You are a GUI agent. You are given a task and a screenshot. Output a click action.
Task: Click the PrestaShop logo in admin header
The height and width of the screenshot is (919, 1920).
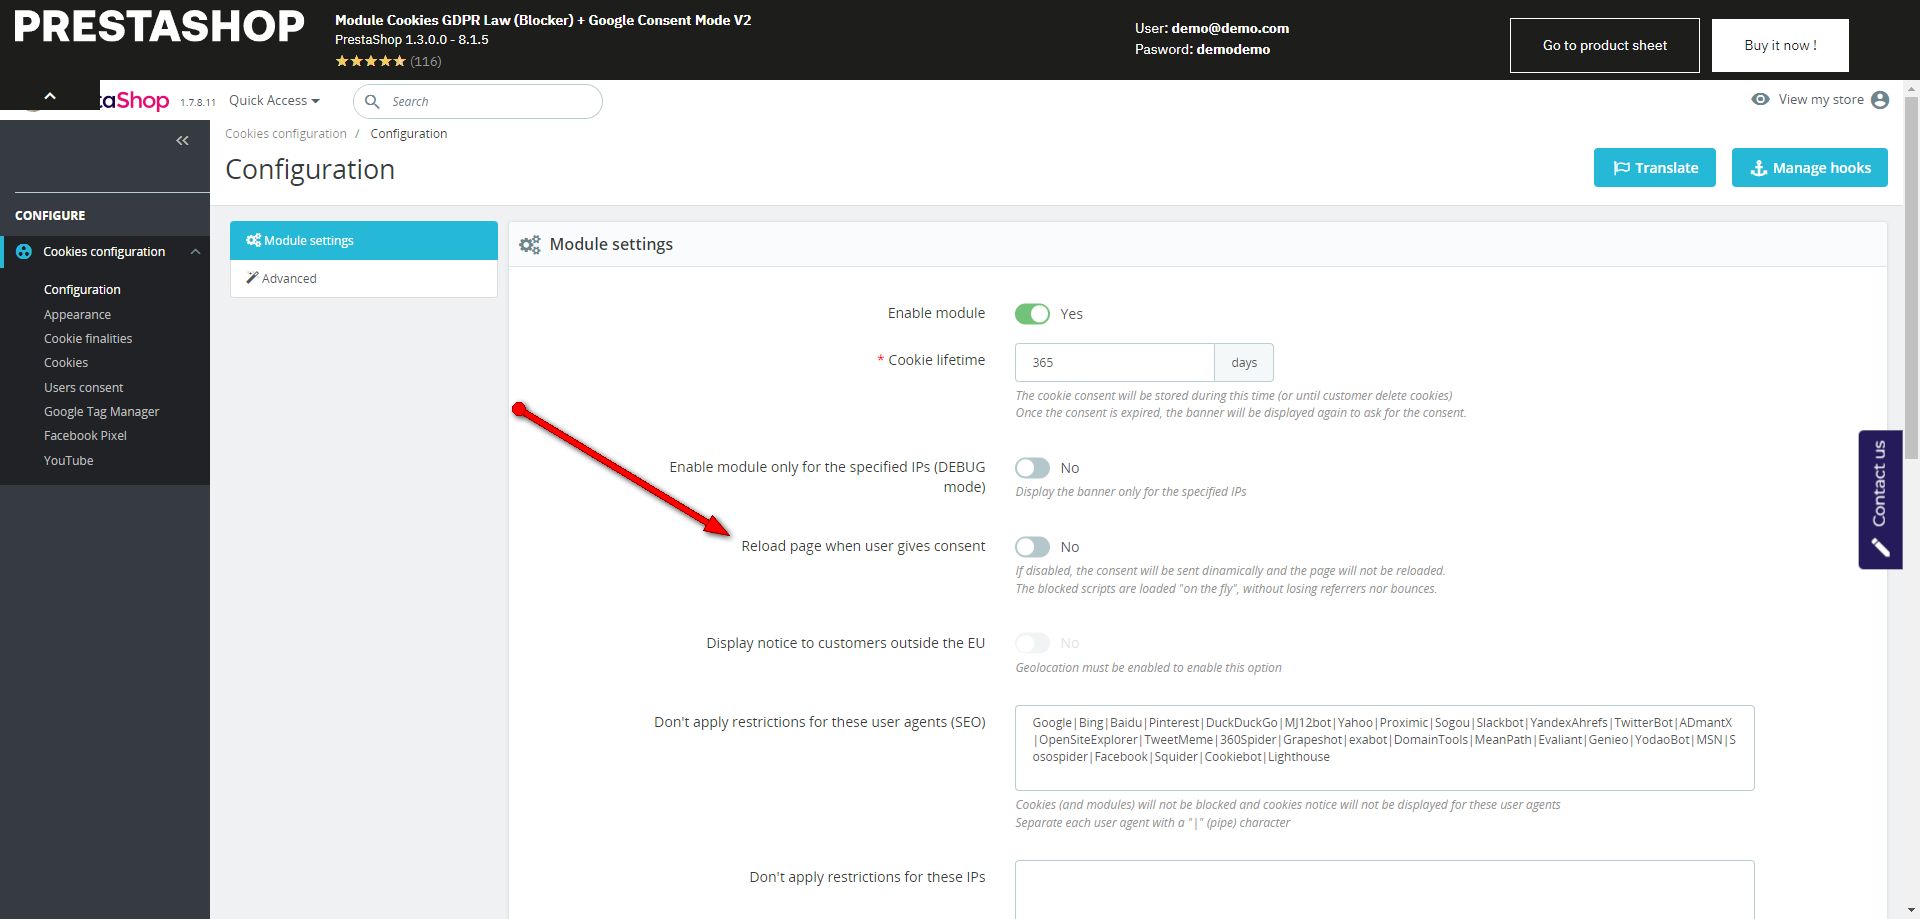[x=135, y=100]
